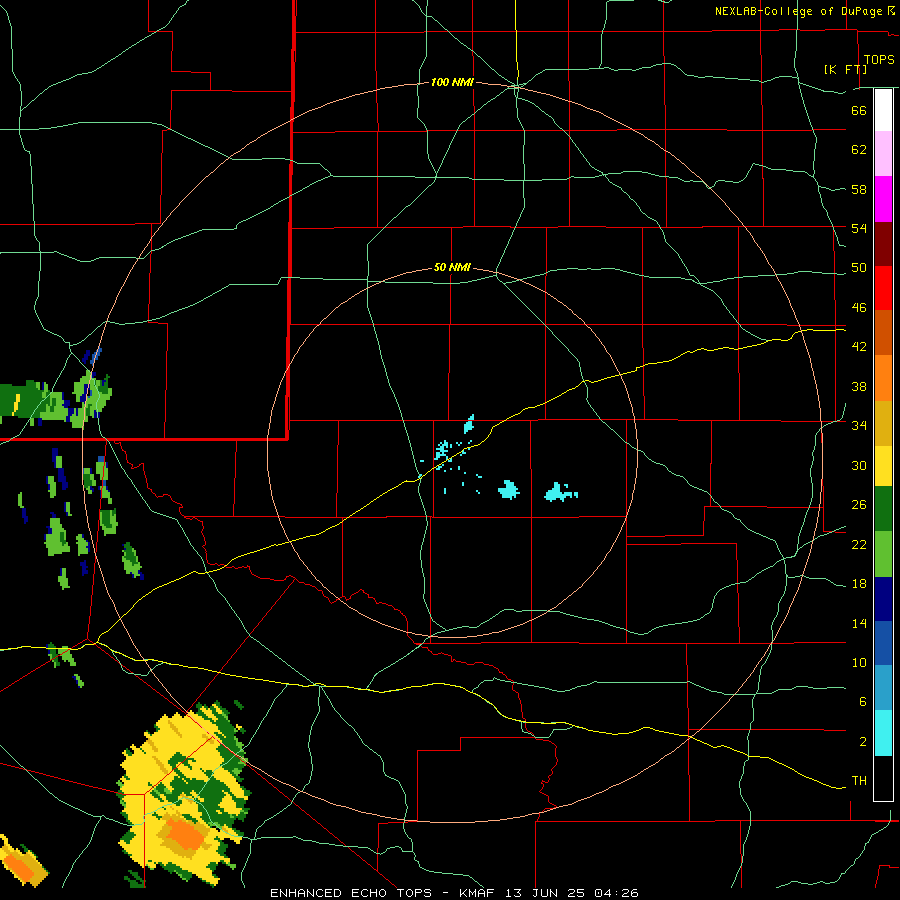Click the legend value 54
Viewport: 900px width, 900px height.
pyautogui.click(x=859, y=228)
